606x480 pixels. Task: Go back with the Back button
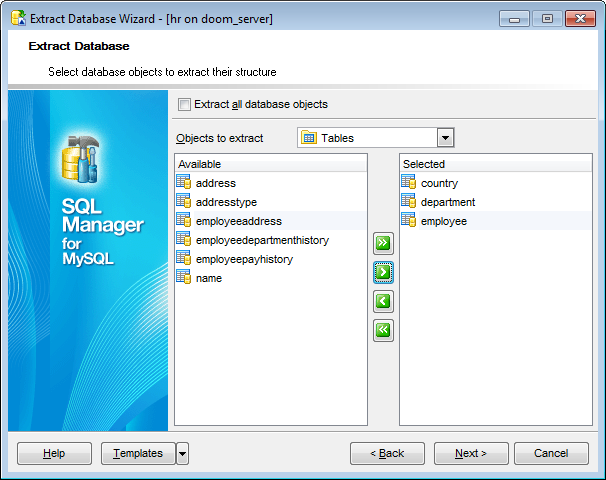pos(387,454)
